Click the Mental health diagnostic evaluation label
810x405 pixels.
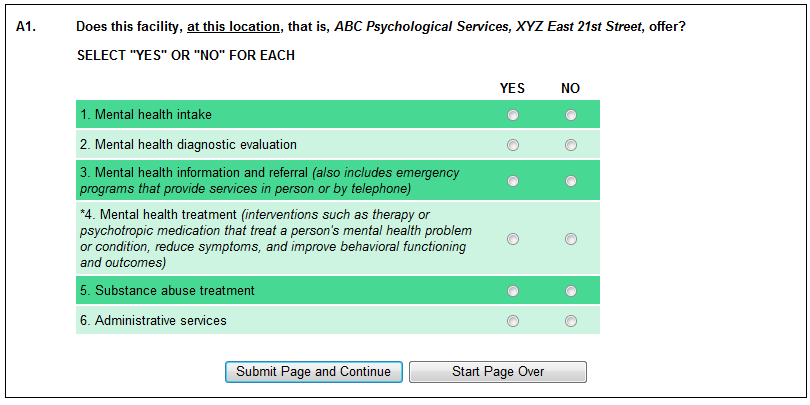click(188, 145)
